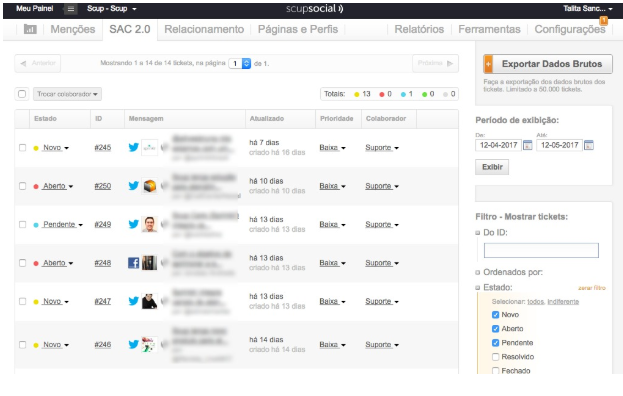Switch to the Ferramentas tab
Screen dimensions: 623x396
[490, 29]
